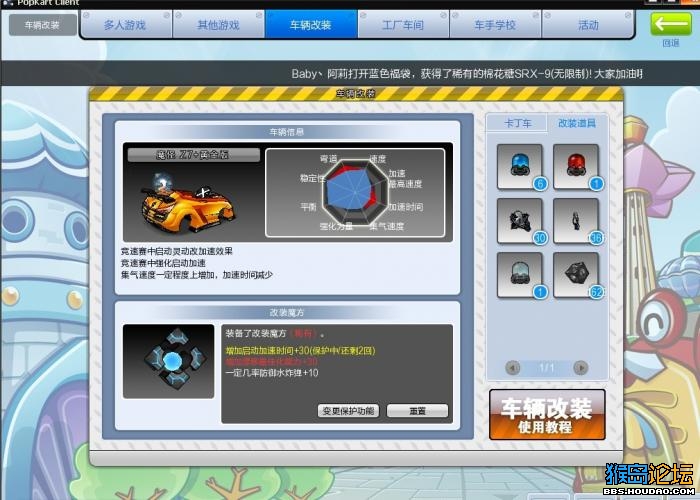Select the gray dome item with count 1
This screenshot has height=500, width=700.
click(520, 275)
